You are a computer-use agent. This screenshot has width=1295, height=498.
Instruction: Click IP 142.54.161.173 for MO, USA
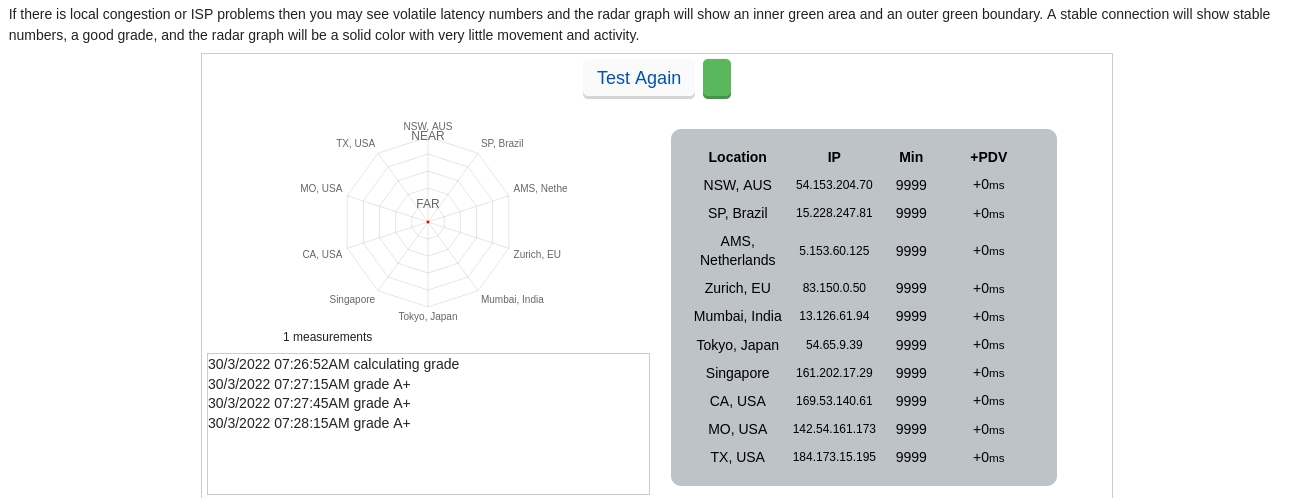click(834, 429)
